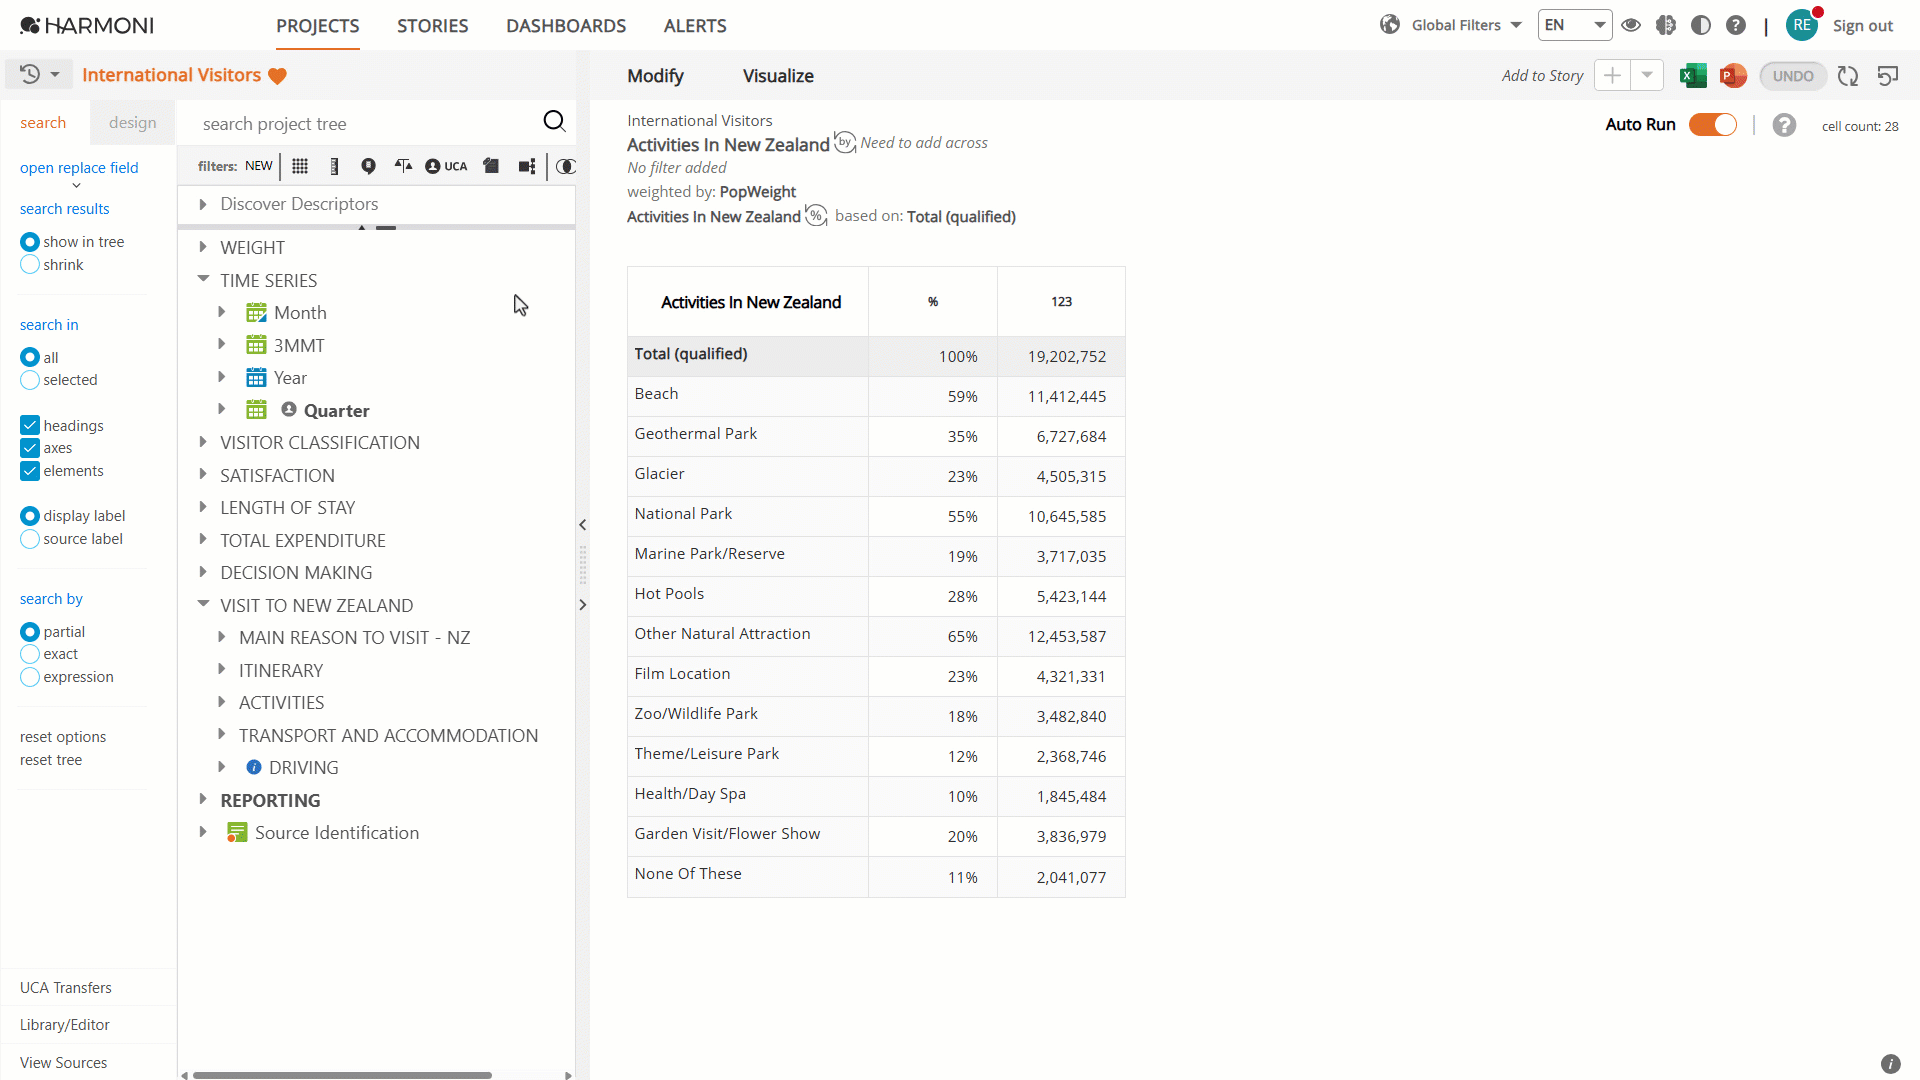
Task: Open the STORIES menu
Action: [x=433, y=26]
